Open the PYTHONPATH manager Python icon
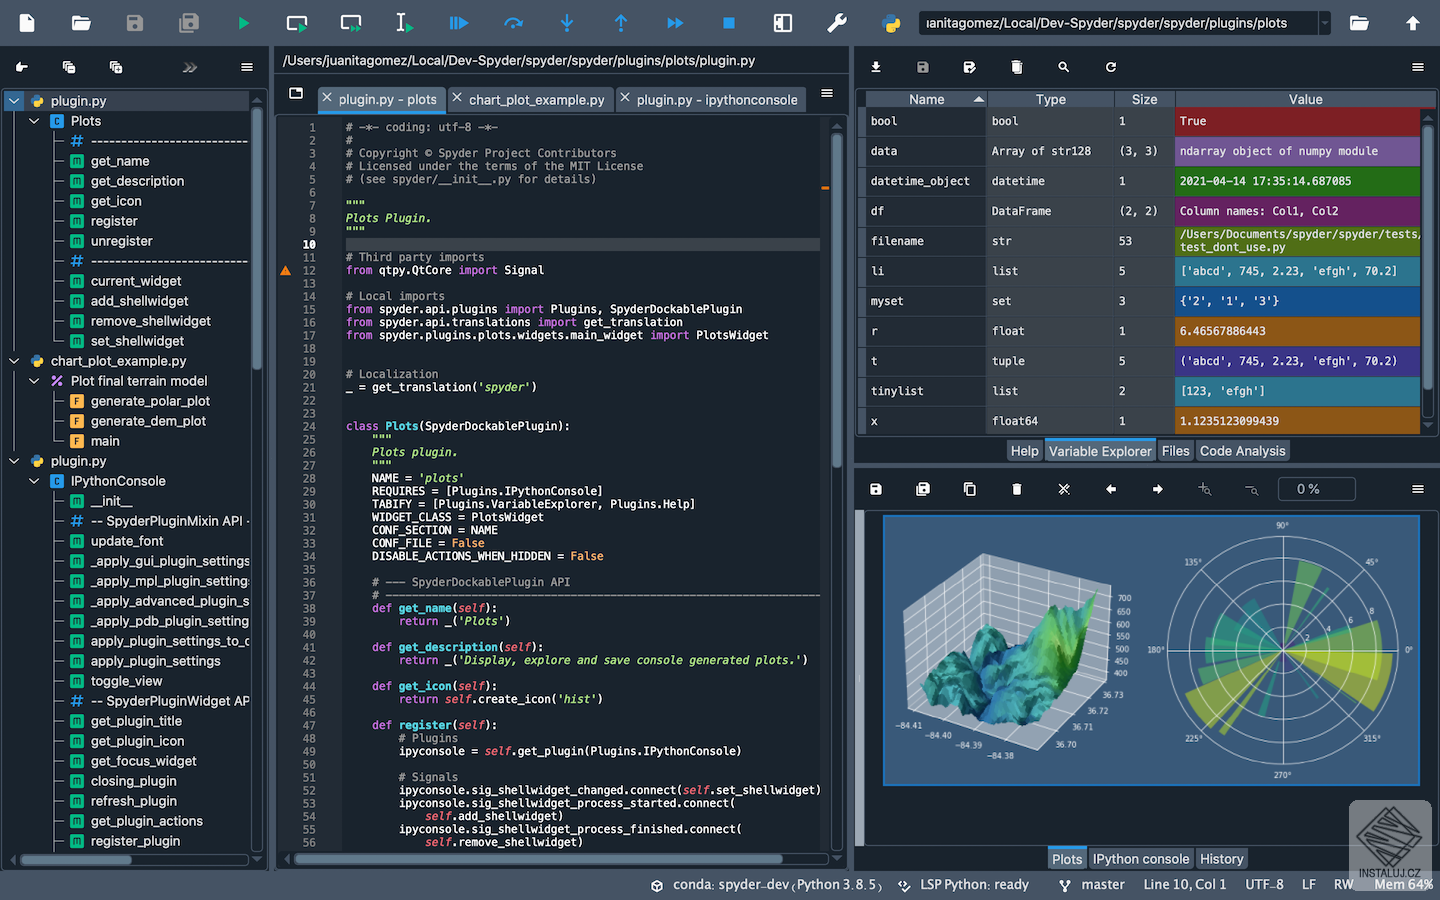This screenshot has width=1440, height=900. [891, 23]
